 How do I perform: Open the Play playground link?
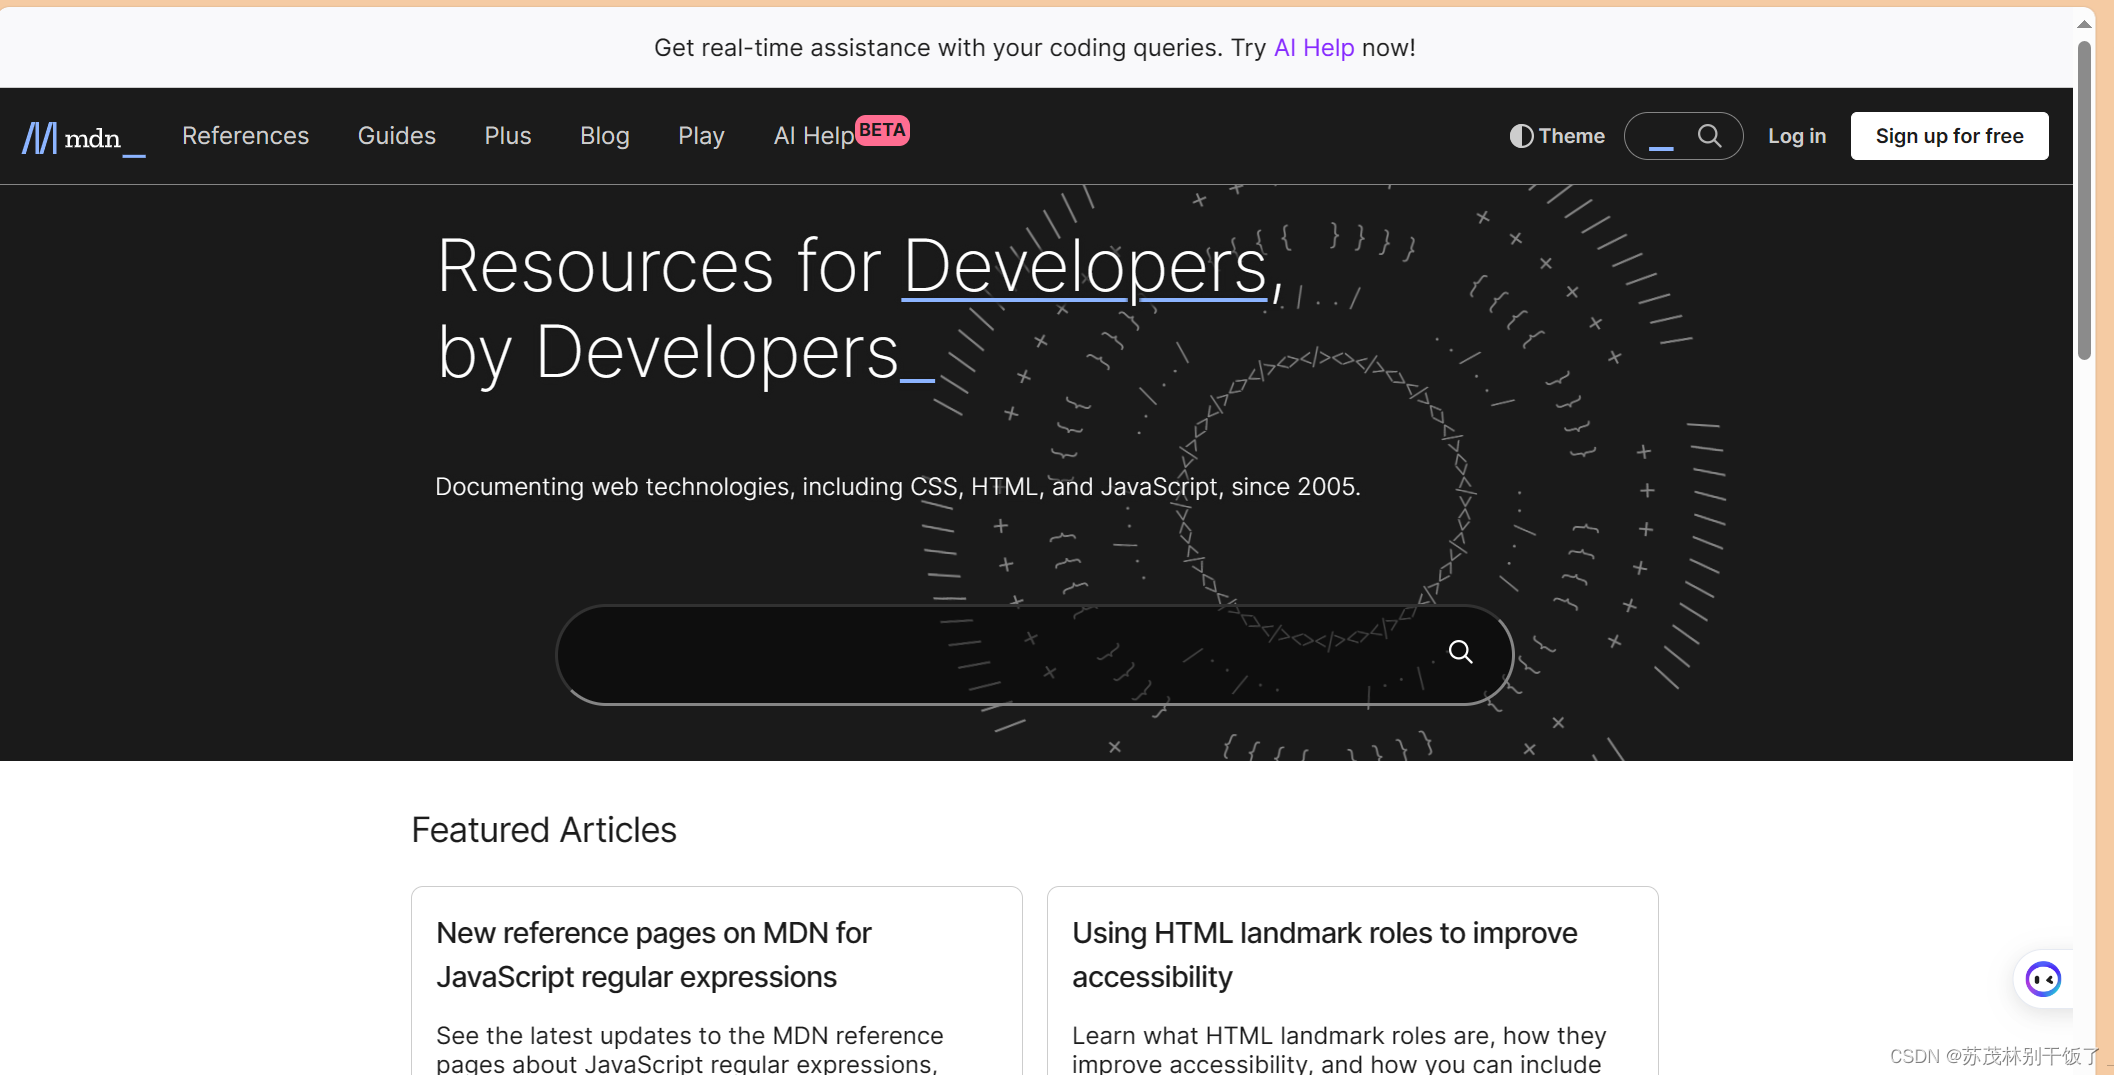pos(701,136)
